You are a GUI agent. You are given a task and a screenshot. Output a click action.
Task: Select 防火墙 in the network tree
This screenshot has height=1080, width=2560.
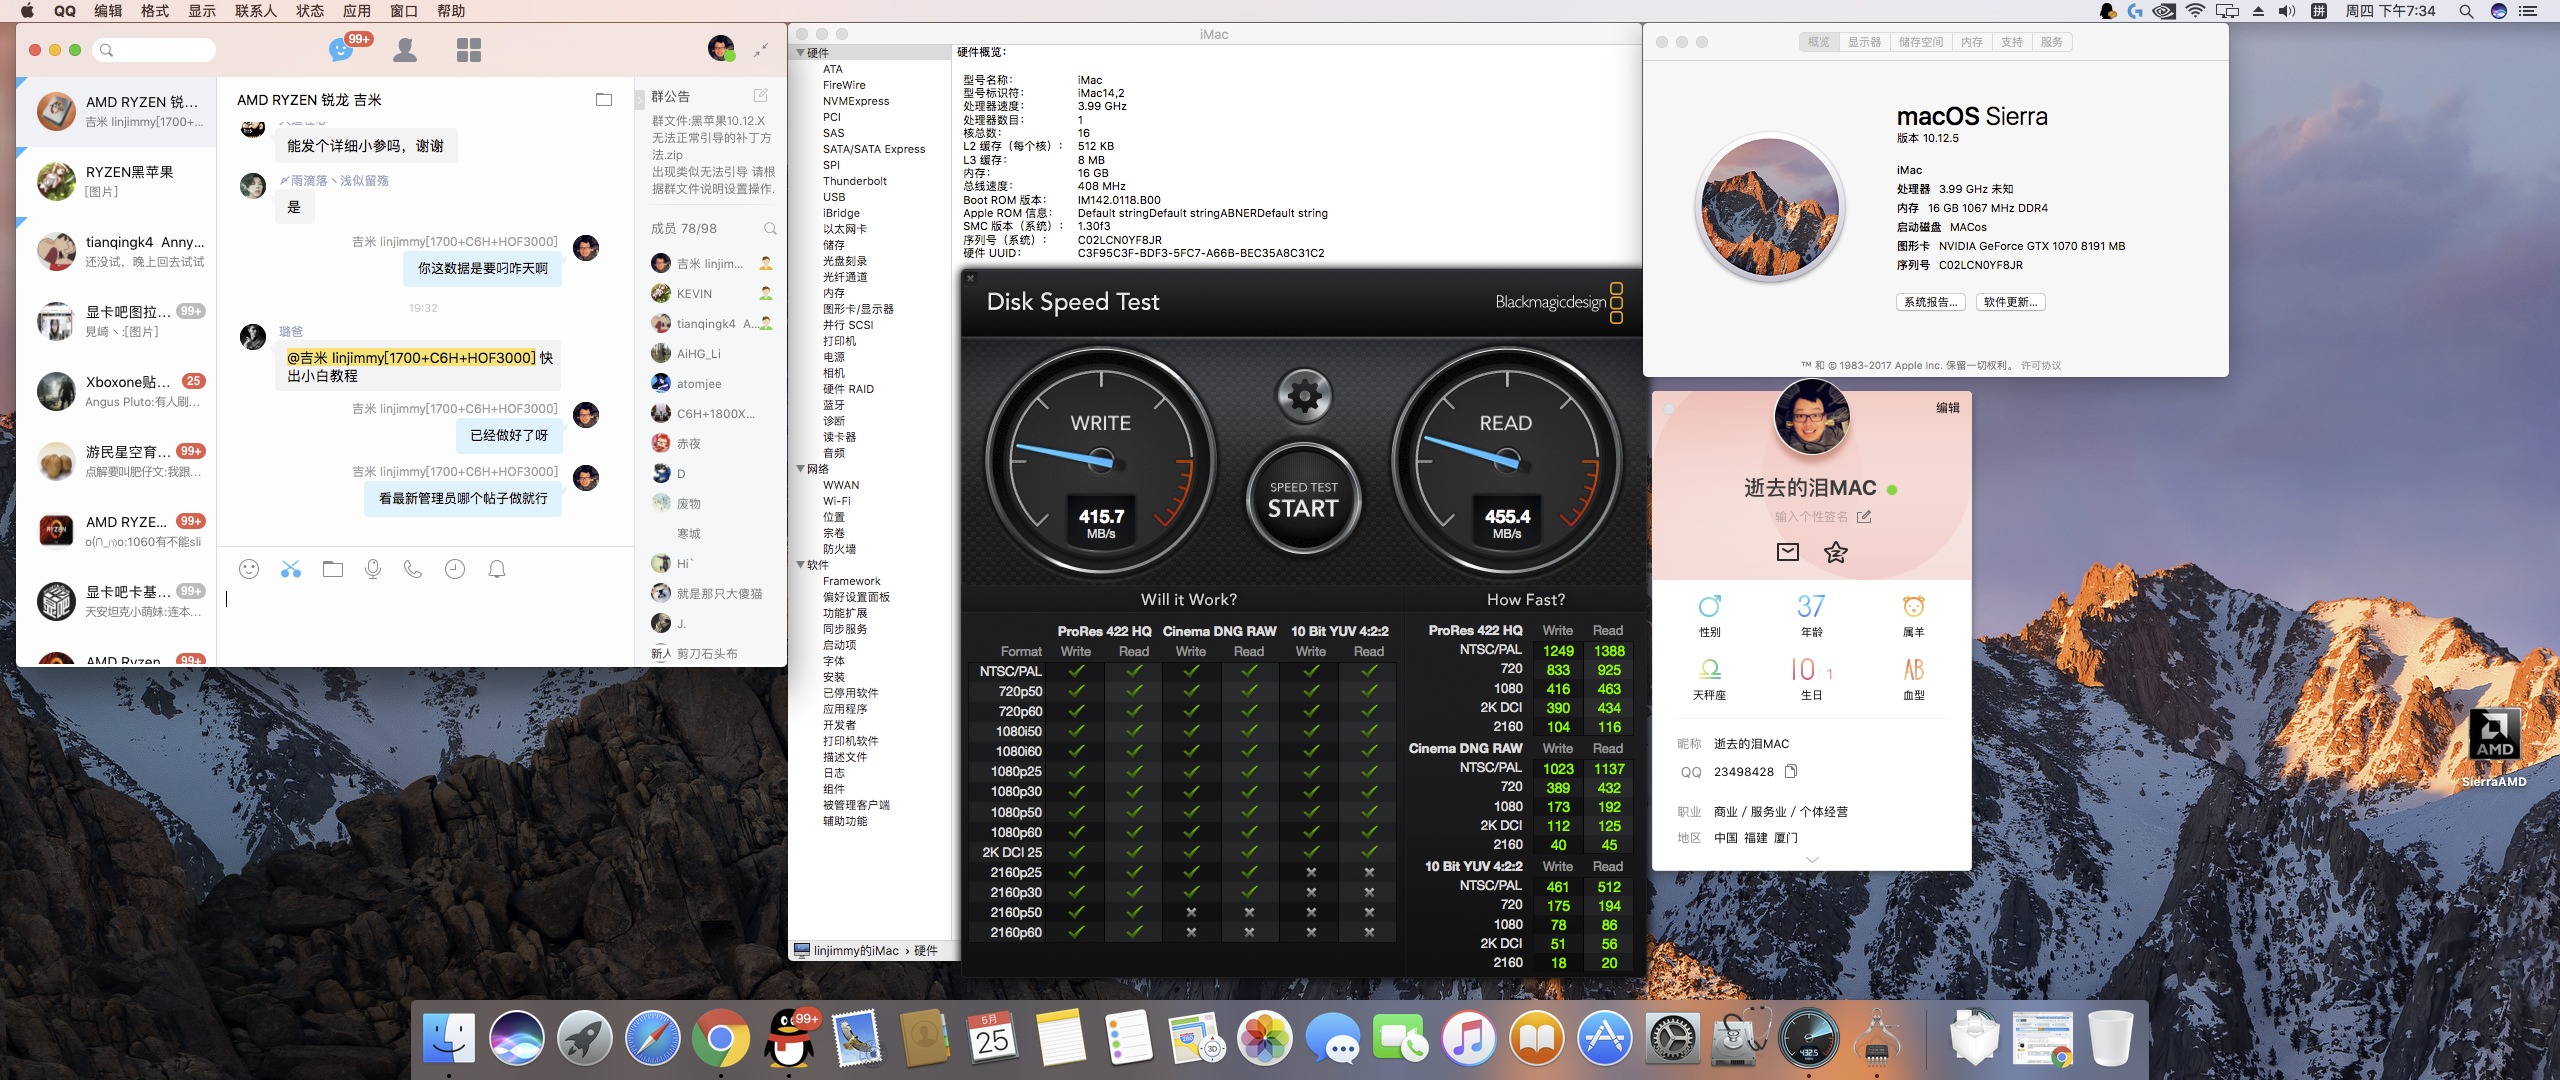point(839,549)
